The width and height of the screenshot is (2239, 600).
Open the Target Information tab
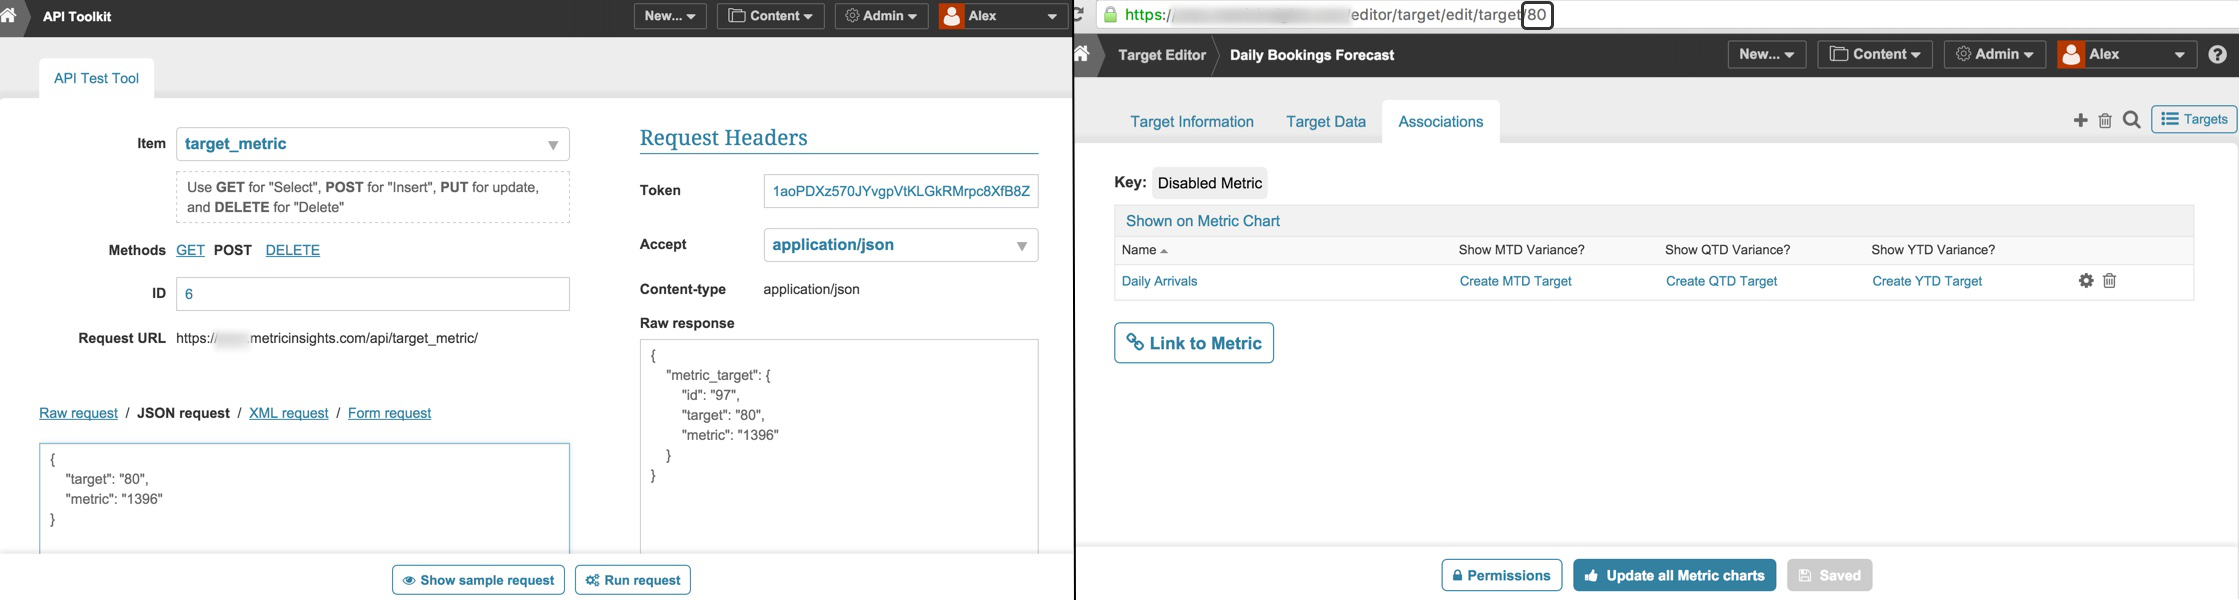pos(1191,122)
